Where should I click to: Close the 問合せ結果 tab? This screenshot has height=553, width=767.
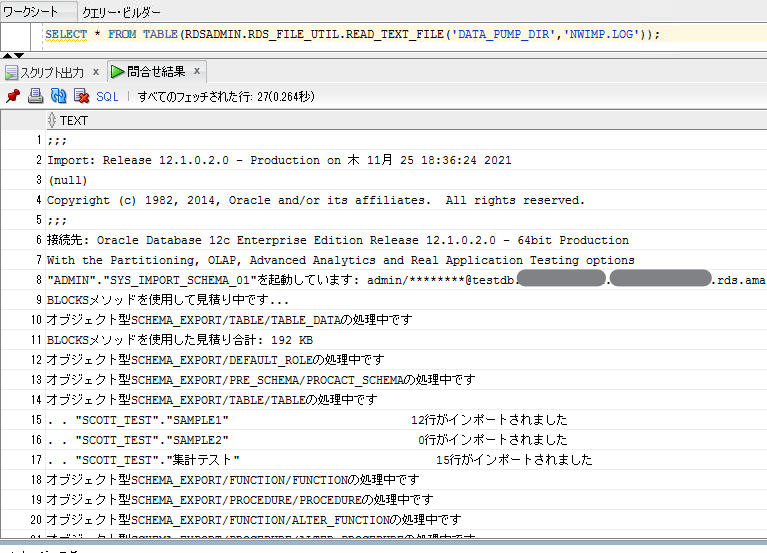pos(197,72)
